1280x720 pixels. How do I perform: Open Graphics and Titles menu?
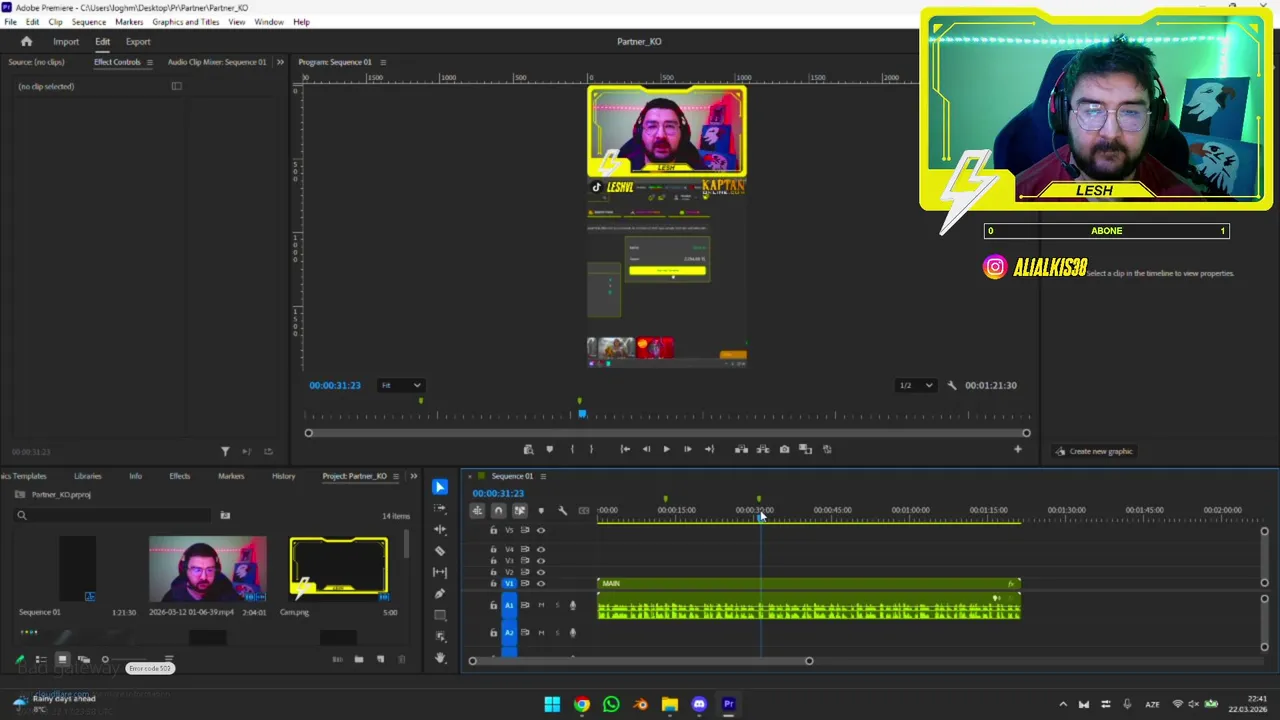point(186,22)
